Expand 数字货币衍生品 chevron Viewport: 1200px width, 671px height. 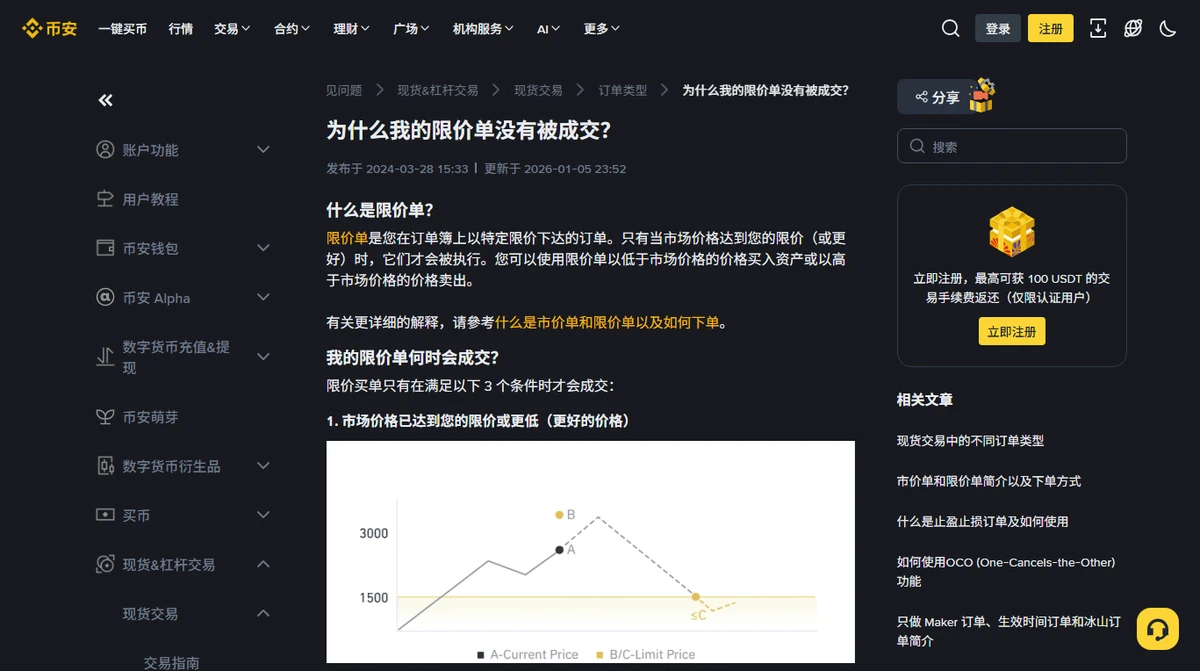point(264,466)
